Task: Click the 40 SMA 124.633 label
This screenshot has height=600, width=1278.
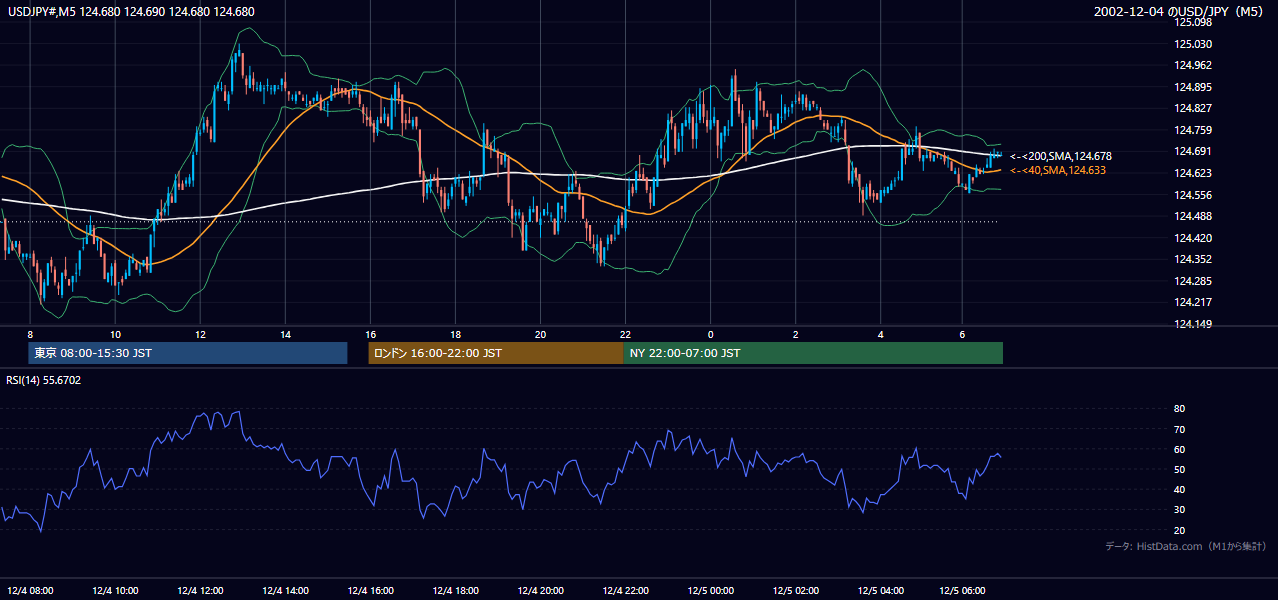Action: click(1058, 171)
